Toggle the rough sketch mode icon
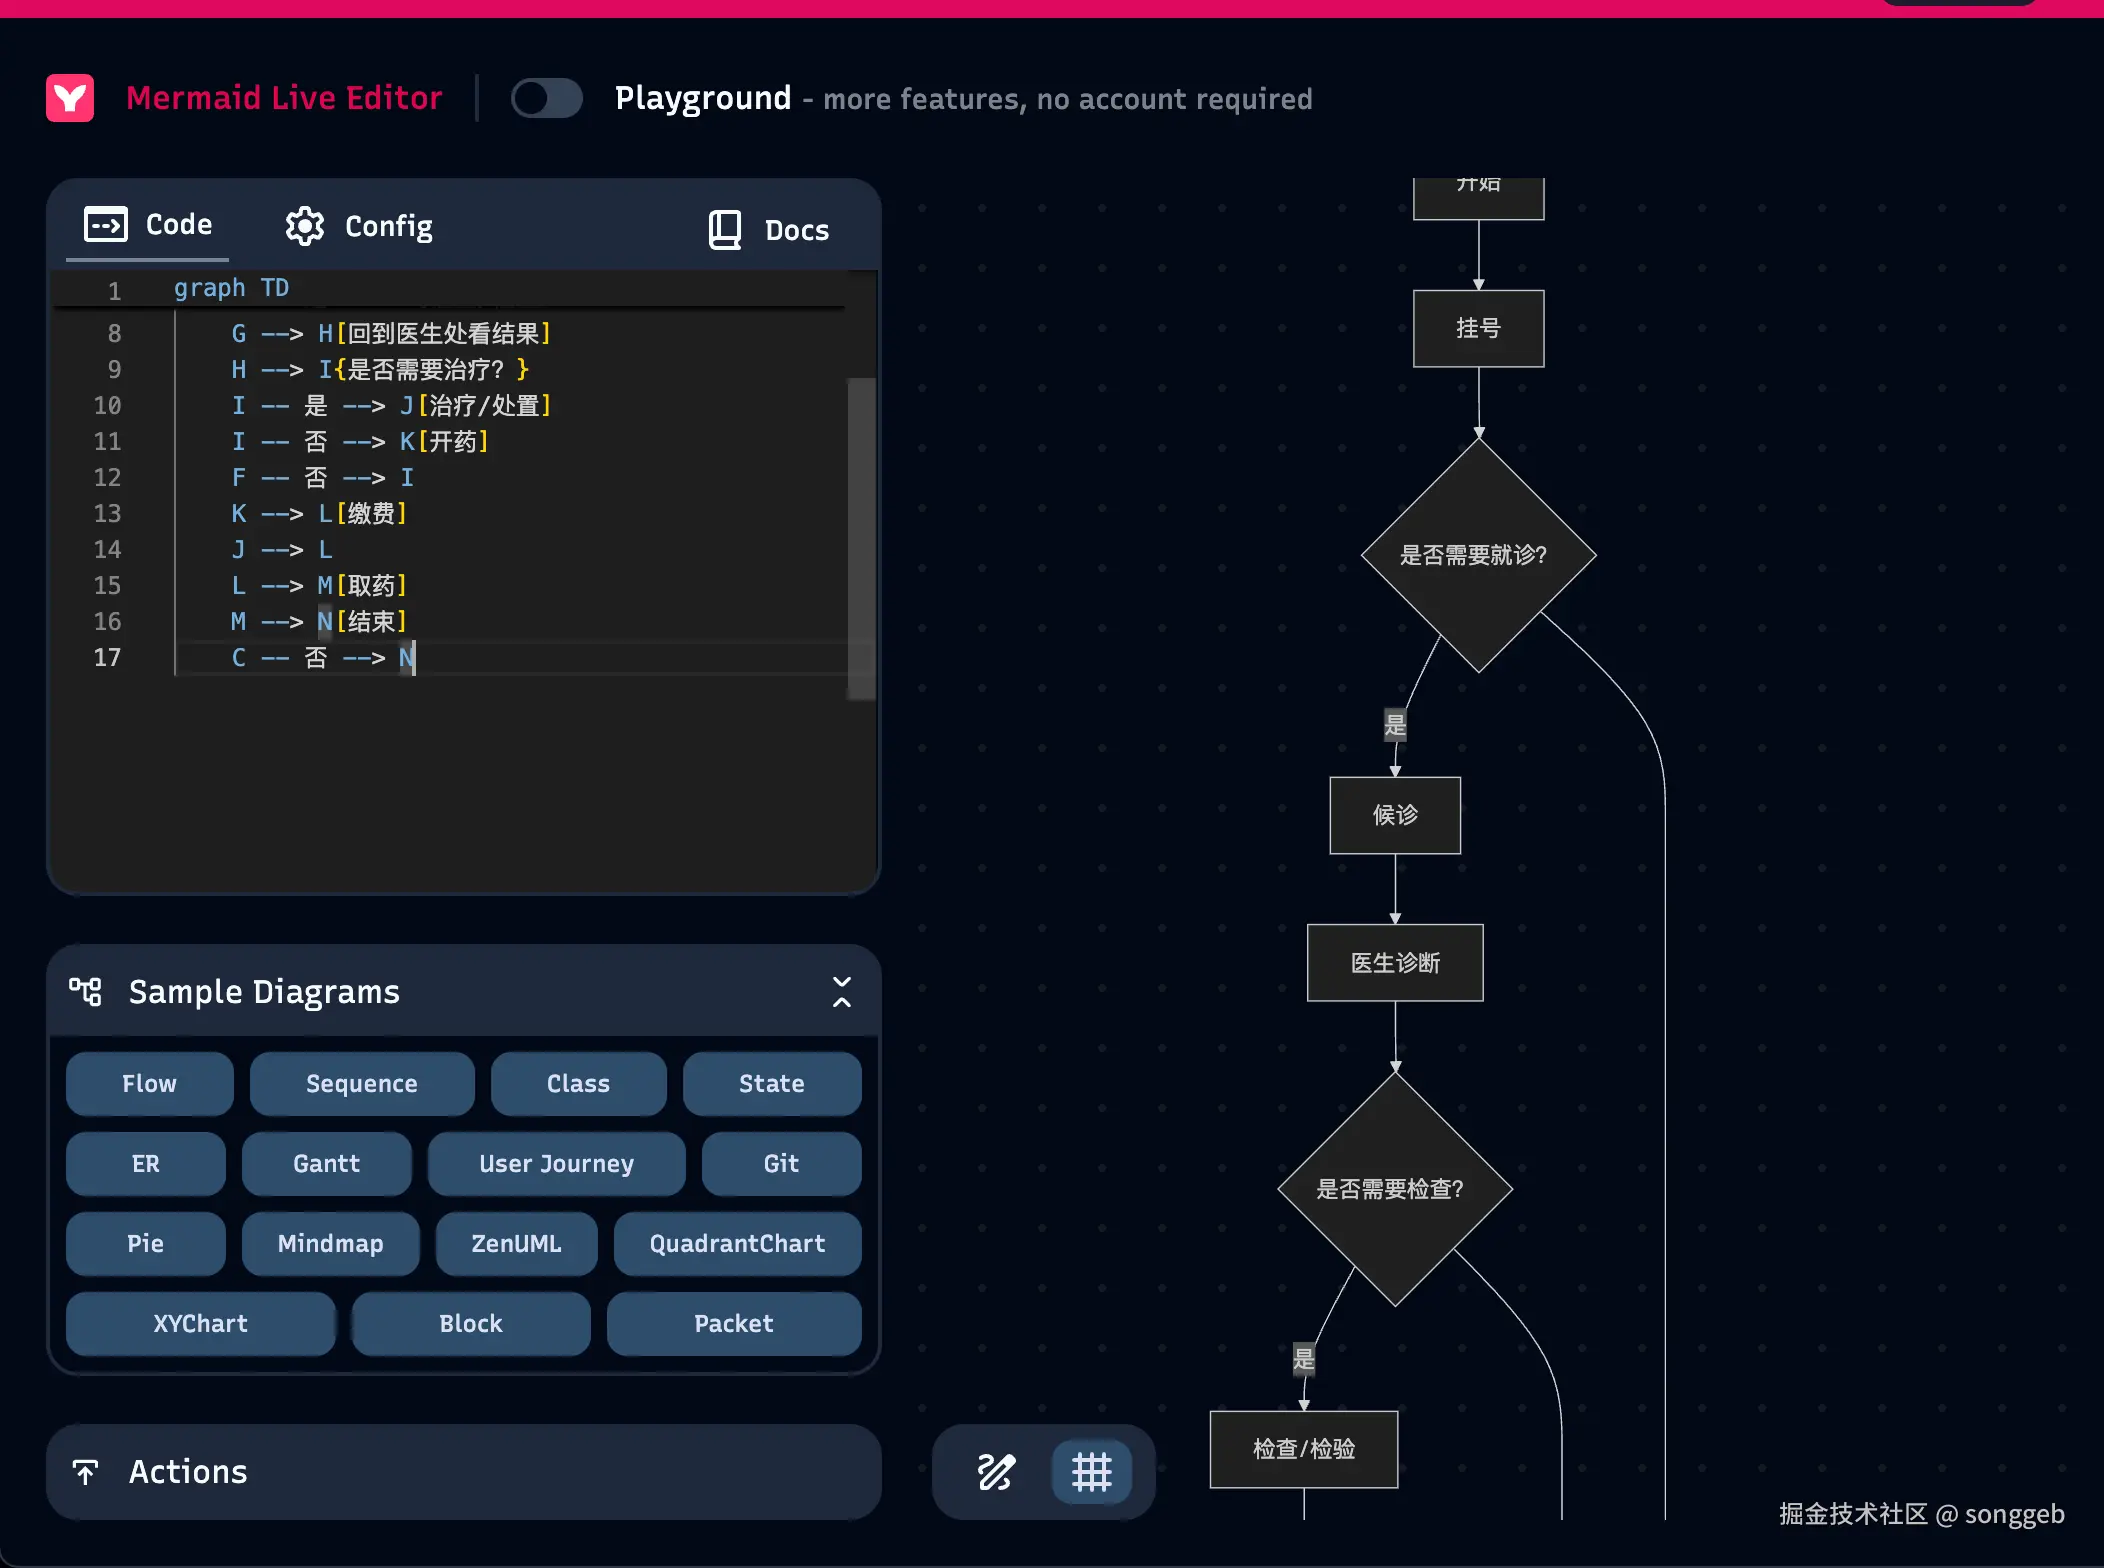The image size is (2104, 1568). (x=996, y=1471)
